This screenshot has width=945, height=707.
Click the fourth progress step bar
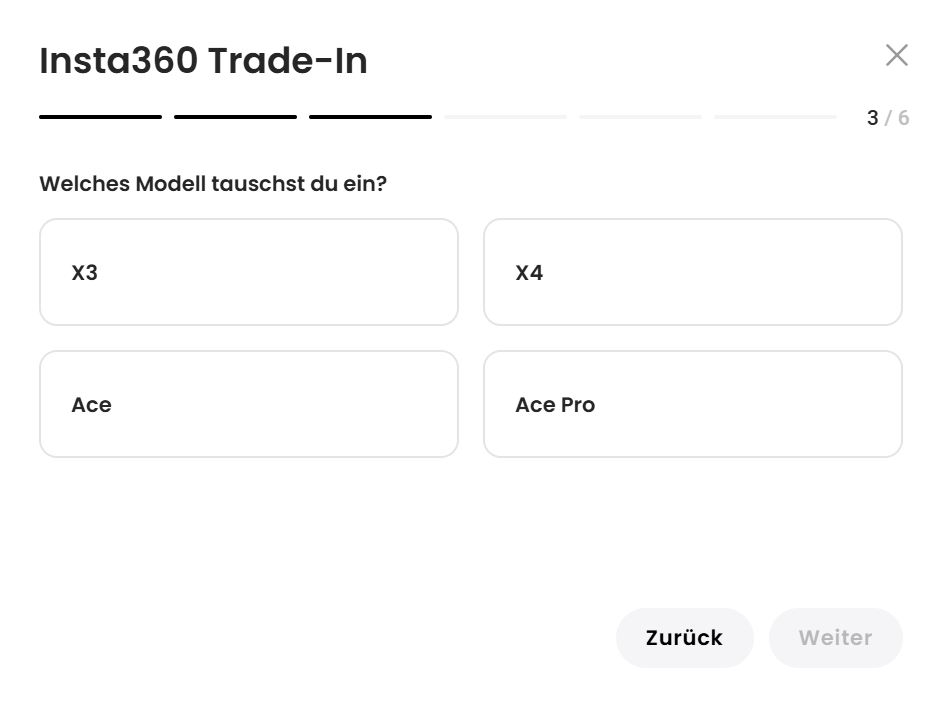tap(505, 117)
